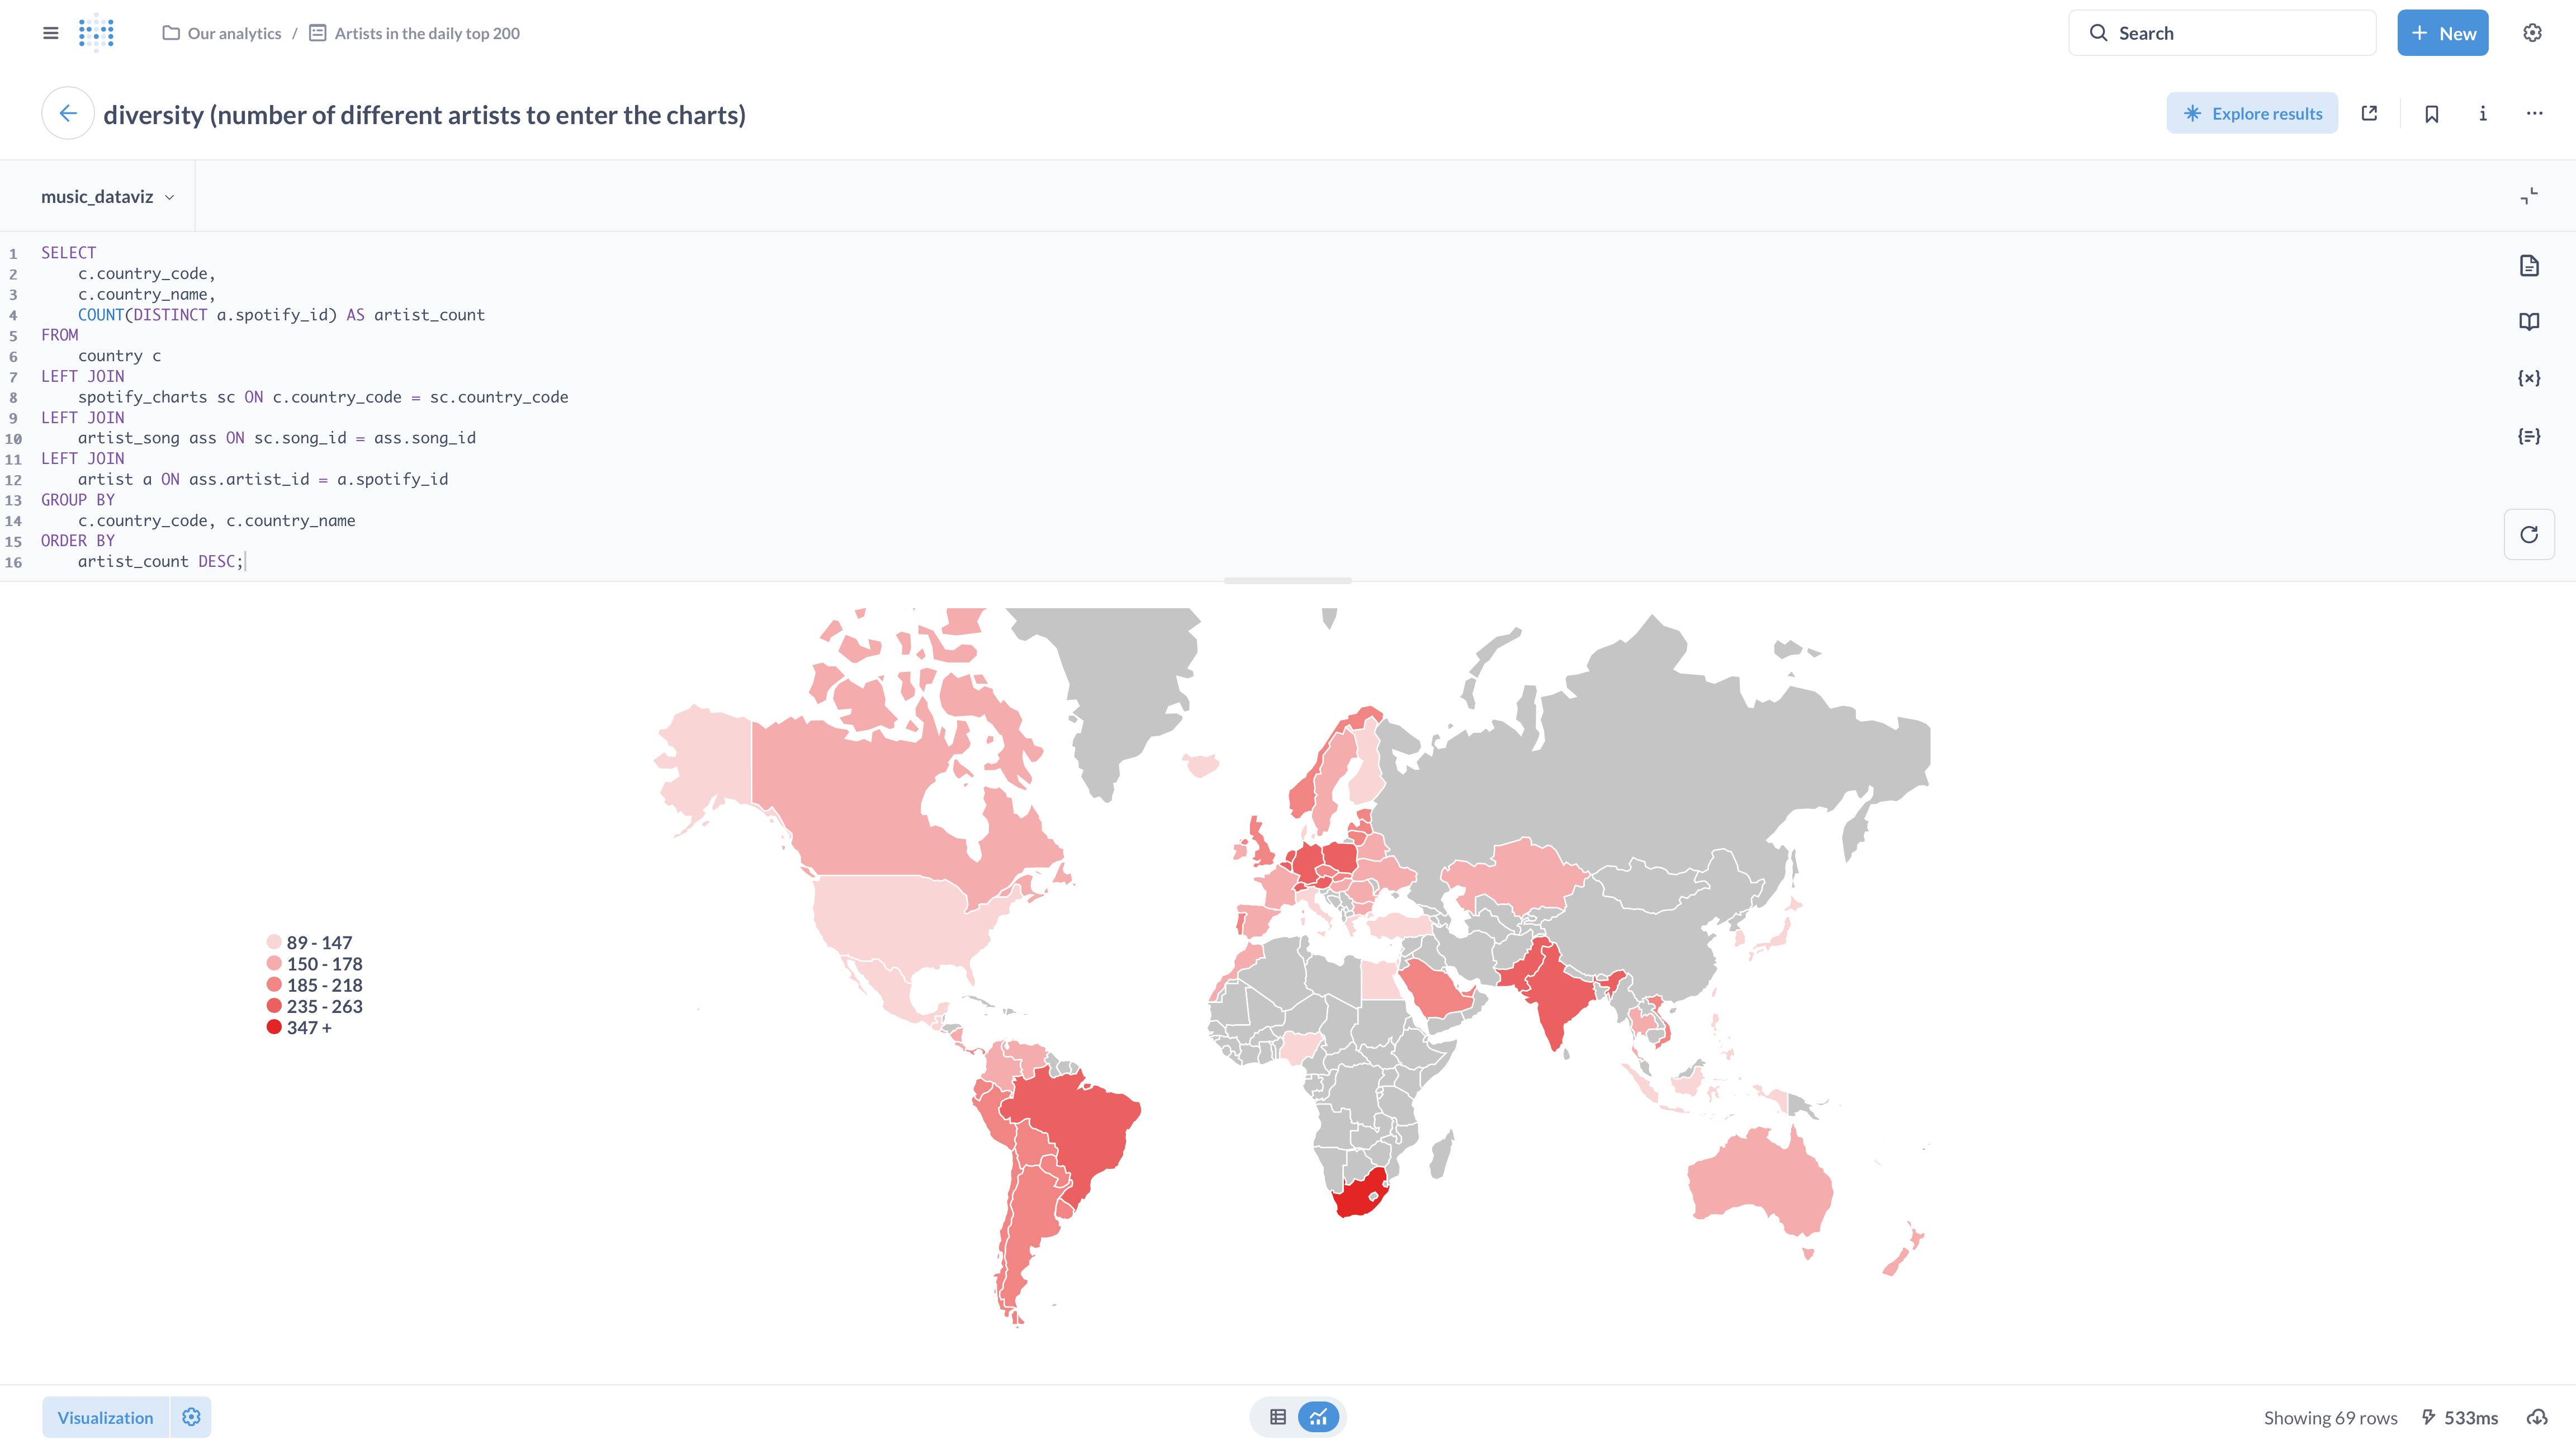The width and height of the screenshot is (2576, 1449).
Task: Switch to chart visualization view toggle
Action: tap(1319, 1417)
